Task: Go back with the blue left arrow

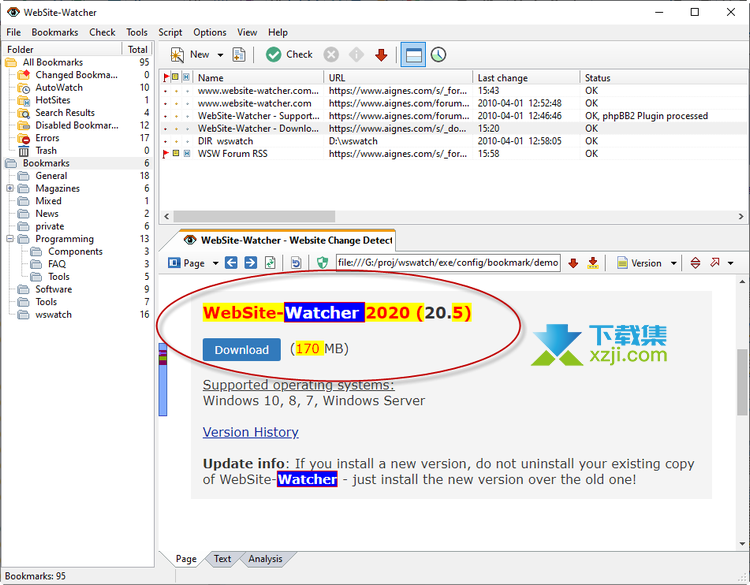Action: coord(231,263)
